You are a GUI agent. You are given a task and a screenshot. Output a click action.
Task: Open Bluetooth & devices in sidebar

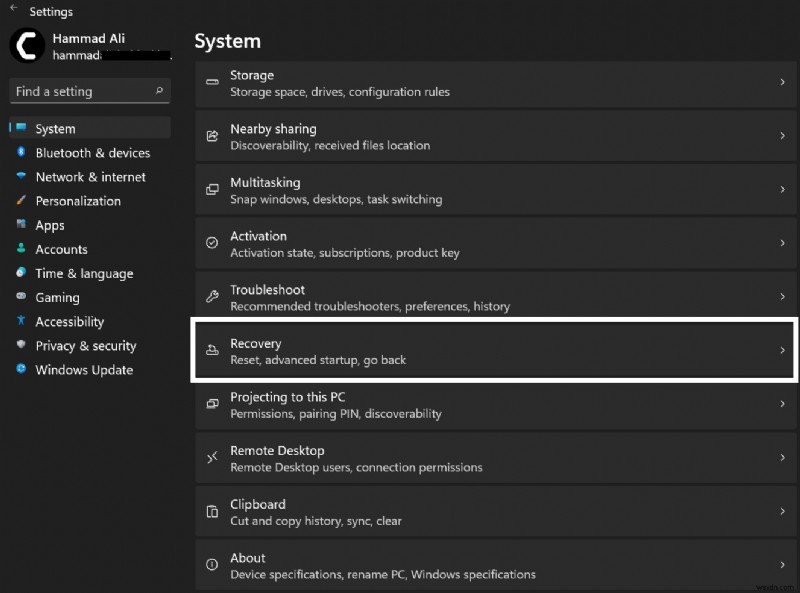(92, 153)
